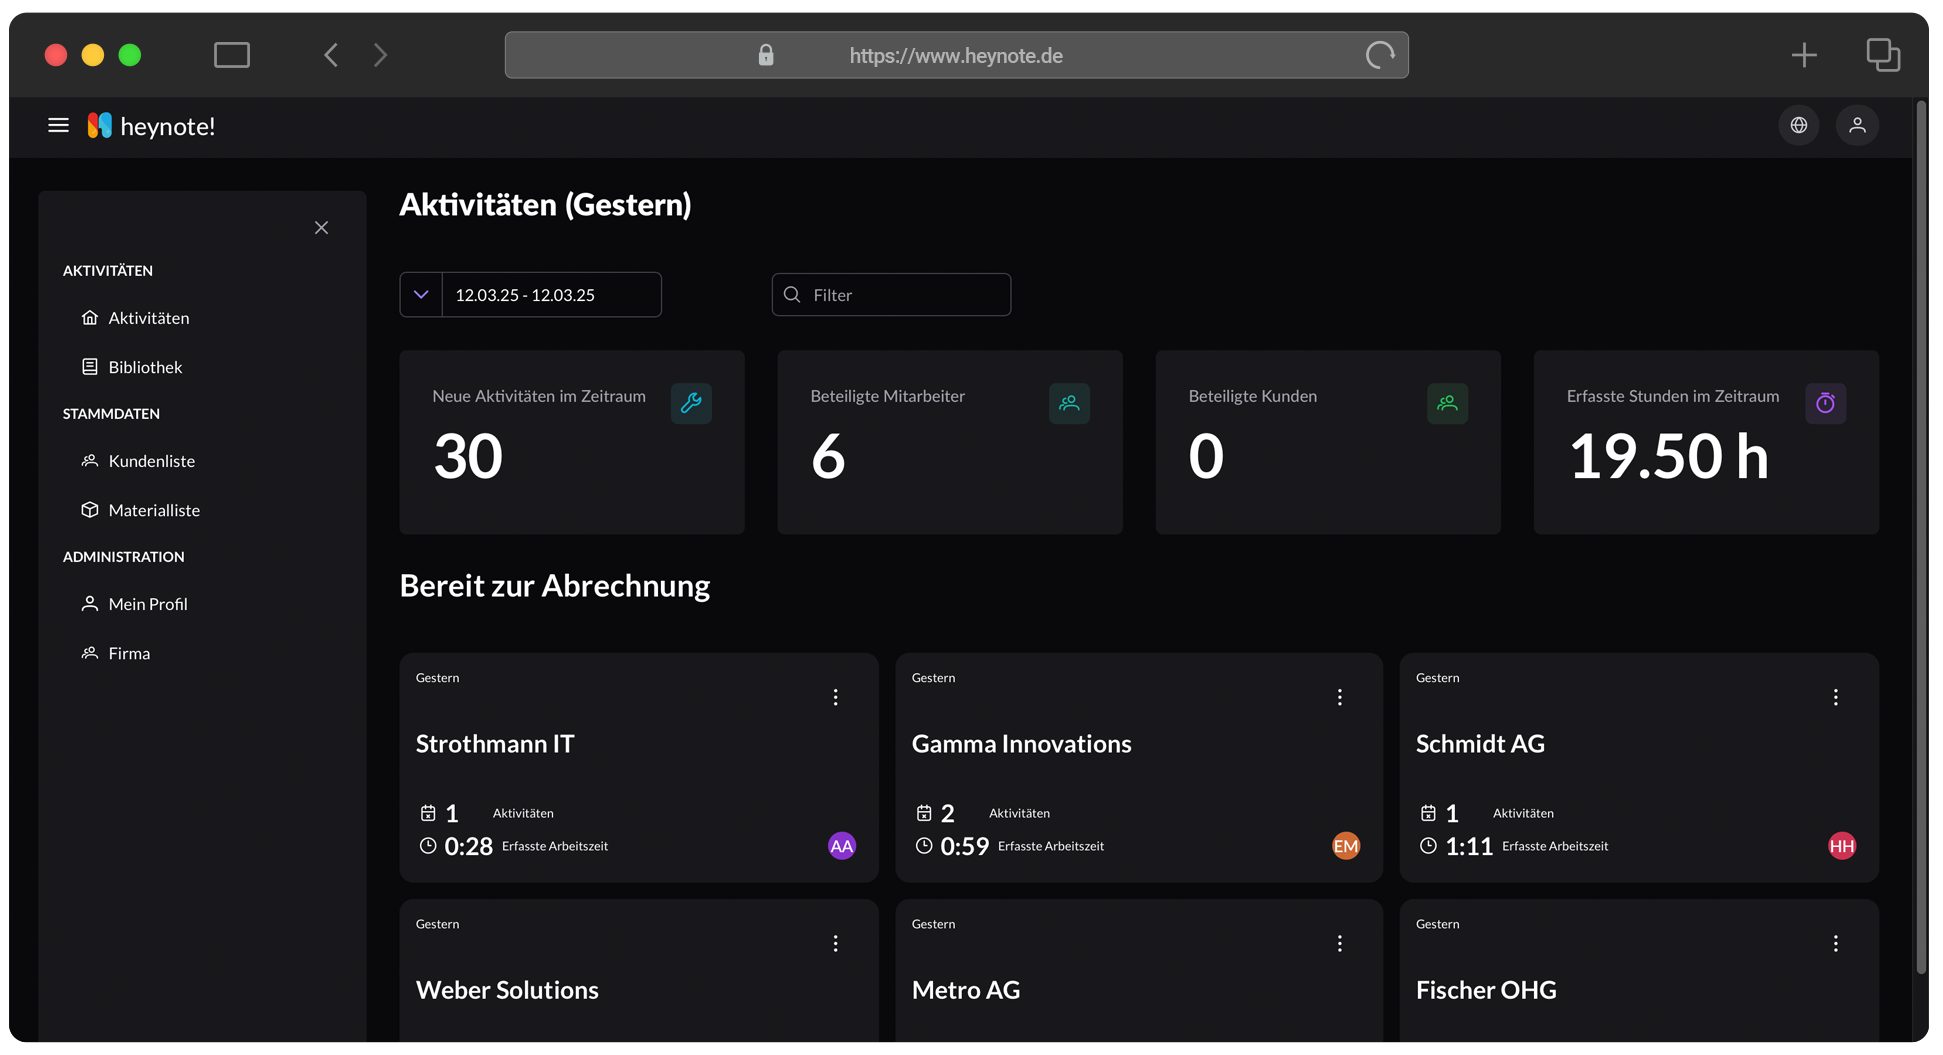Click clock icon next to 0:28
The height and width of the screenshot is (1055, 1943).
[428, 846]
